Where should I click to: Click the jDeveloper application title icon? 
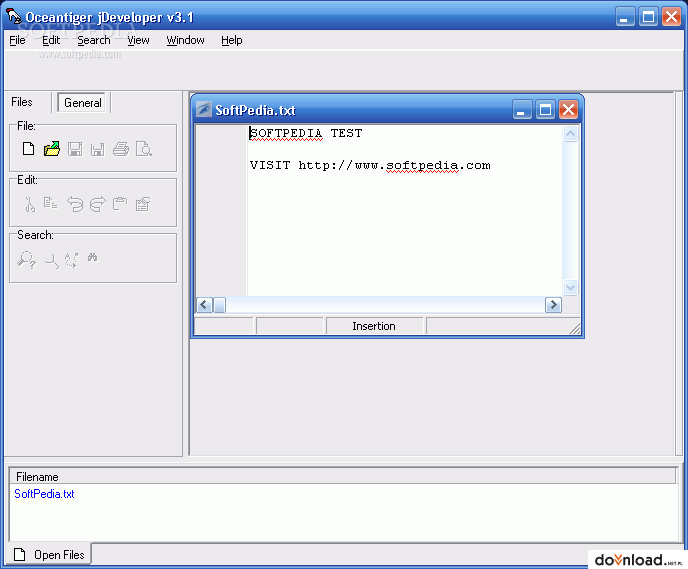pos(14,17)
